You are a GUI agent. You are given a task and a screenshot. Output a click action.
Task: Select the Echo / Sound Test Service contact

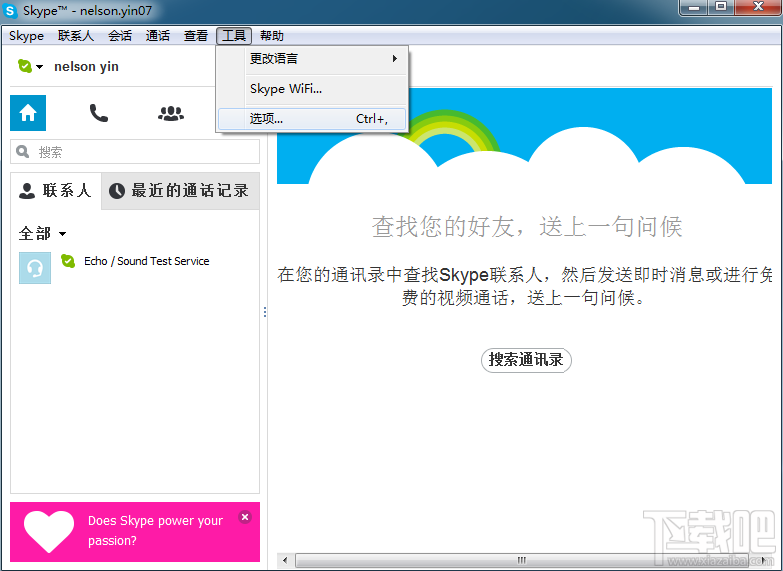pos(135,267)
